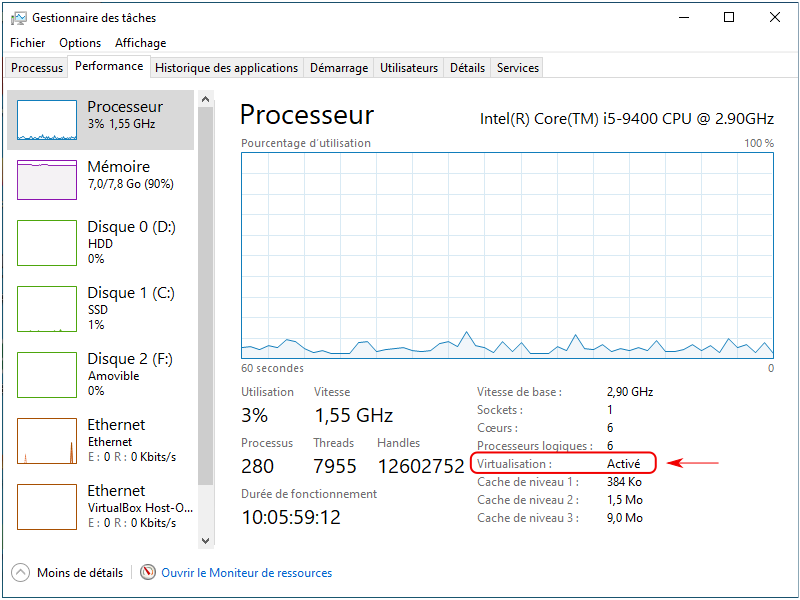800x600 pixels.
Task: Click the Intel Core i5-9400 CPU name
Action: [627, 119]
